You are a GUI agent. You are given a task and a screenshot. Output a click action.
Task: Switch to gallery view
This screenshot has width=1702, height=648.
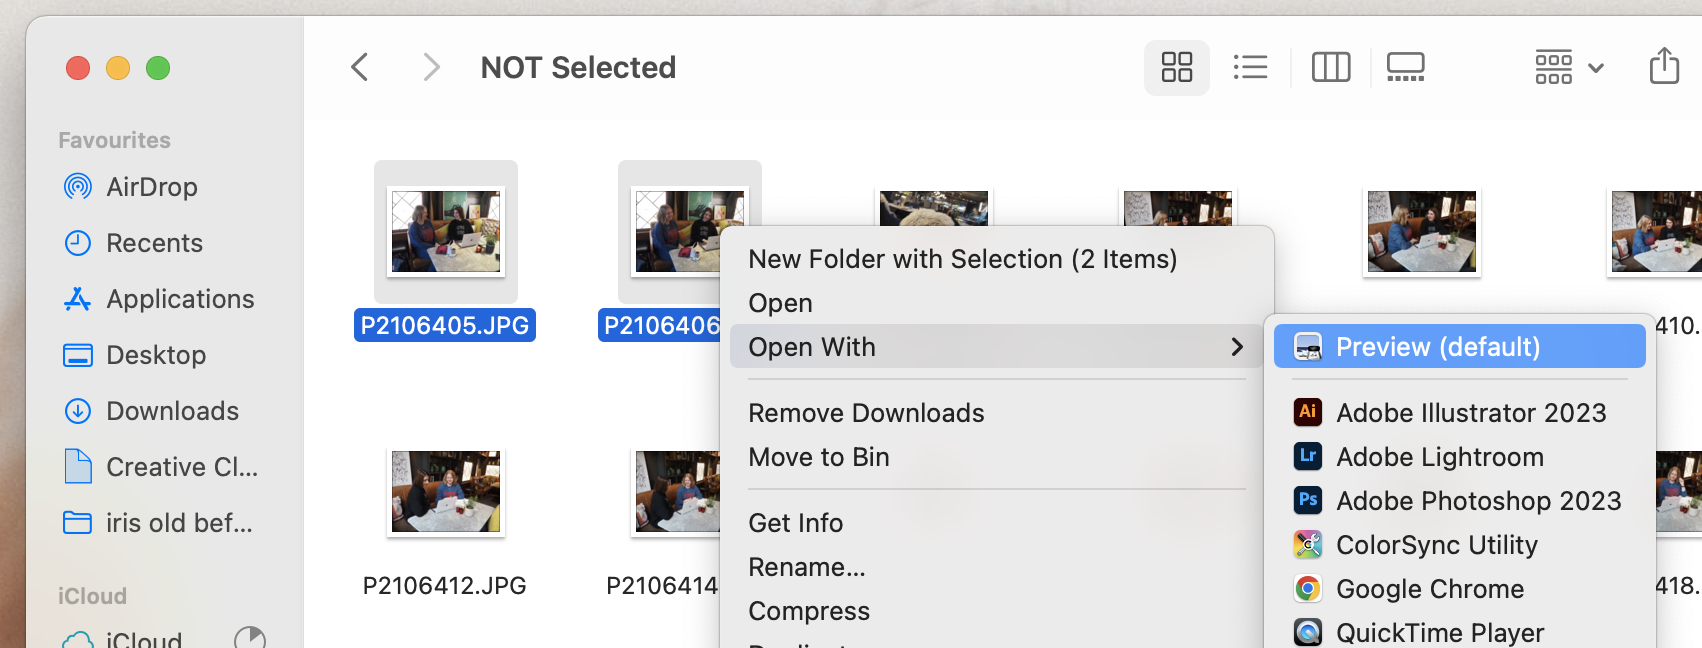coord(1405,67)
